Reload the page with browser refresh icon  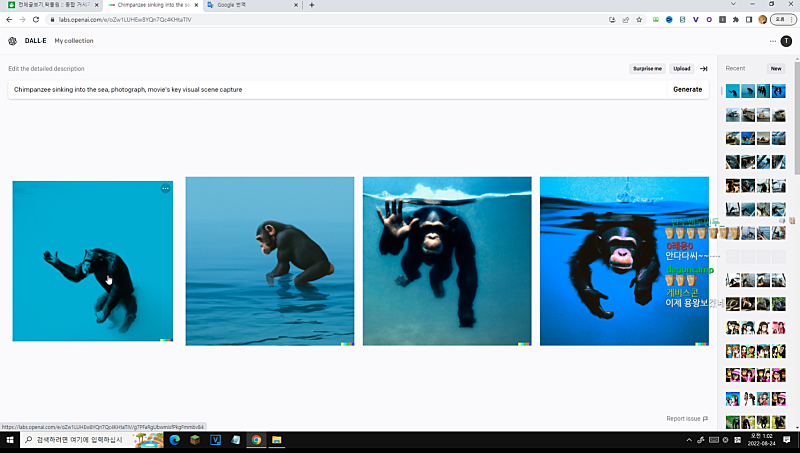[36, 19]
